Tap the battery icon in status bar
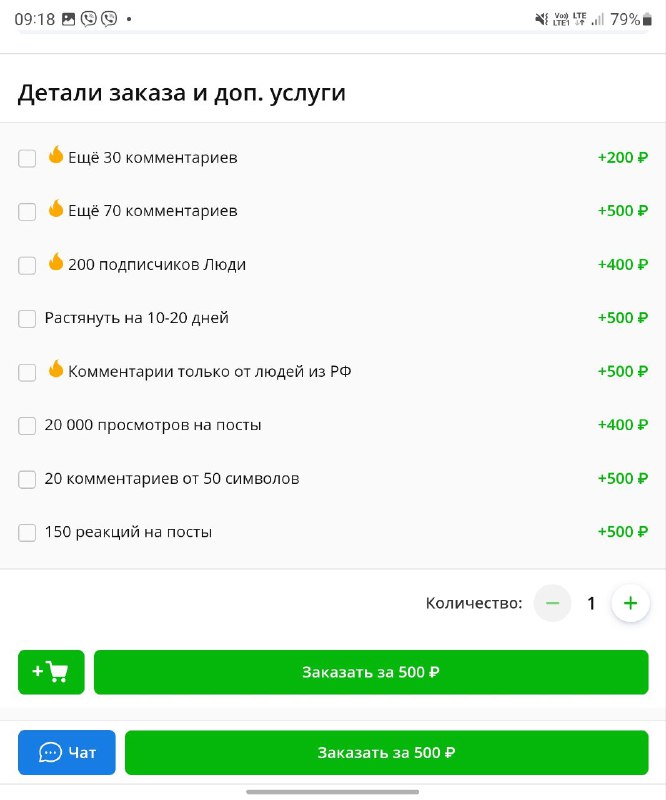This screenshot has height=800, width=666. pyautogui.click(x=647, y=19)
